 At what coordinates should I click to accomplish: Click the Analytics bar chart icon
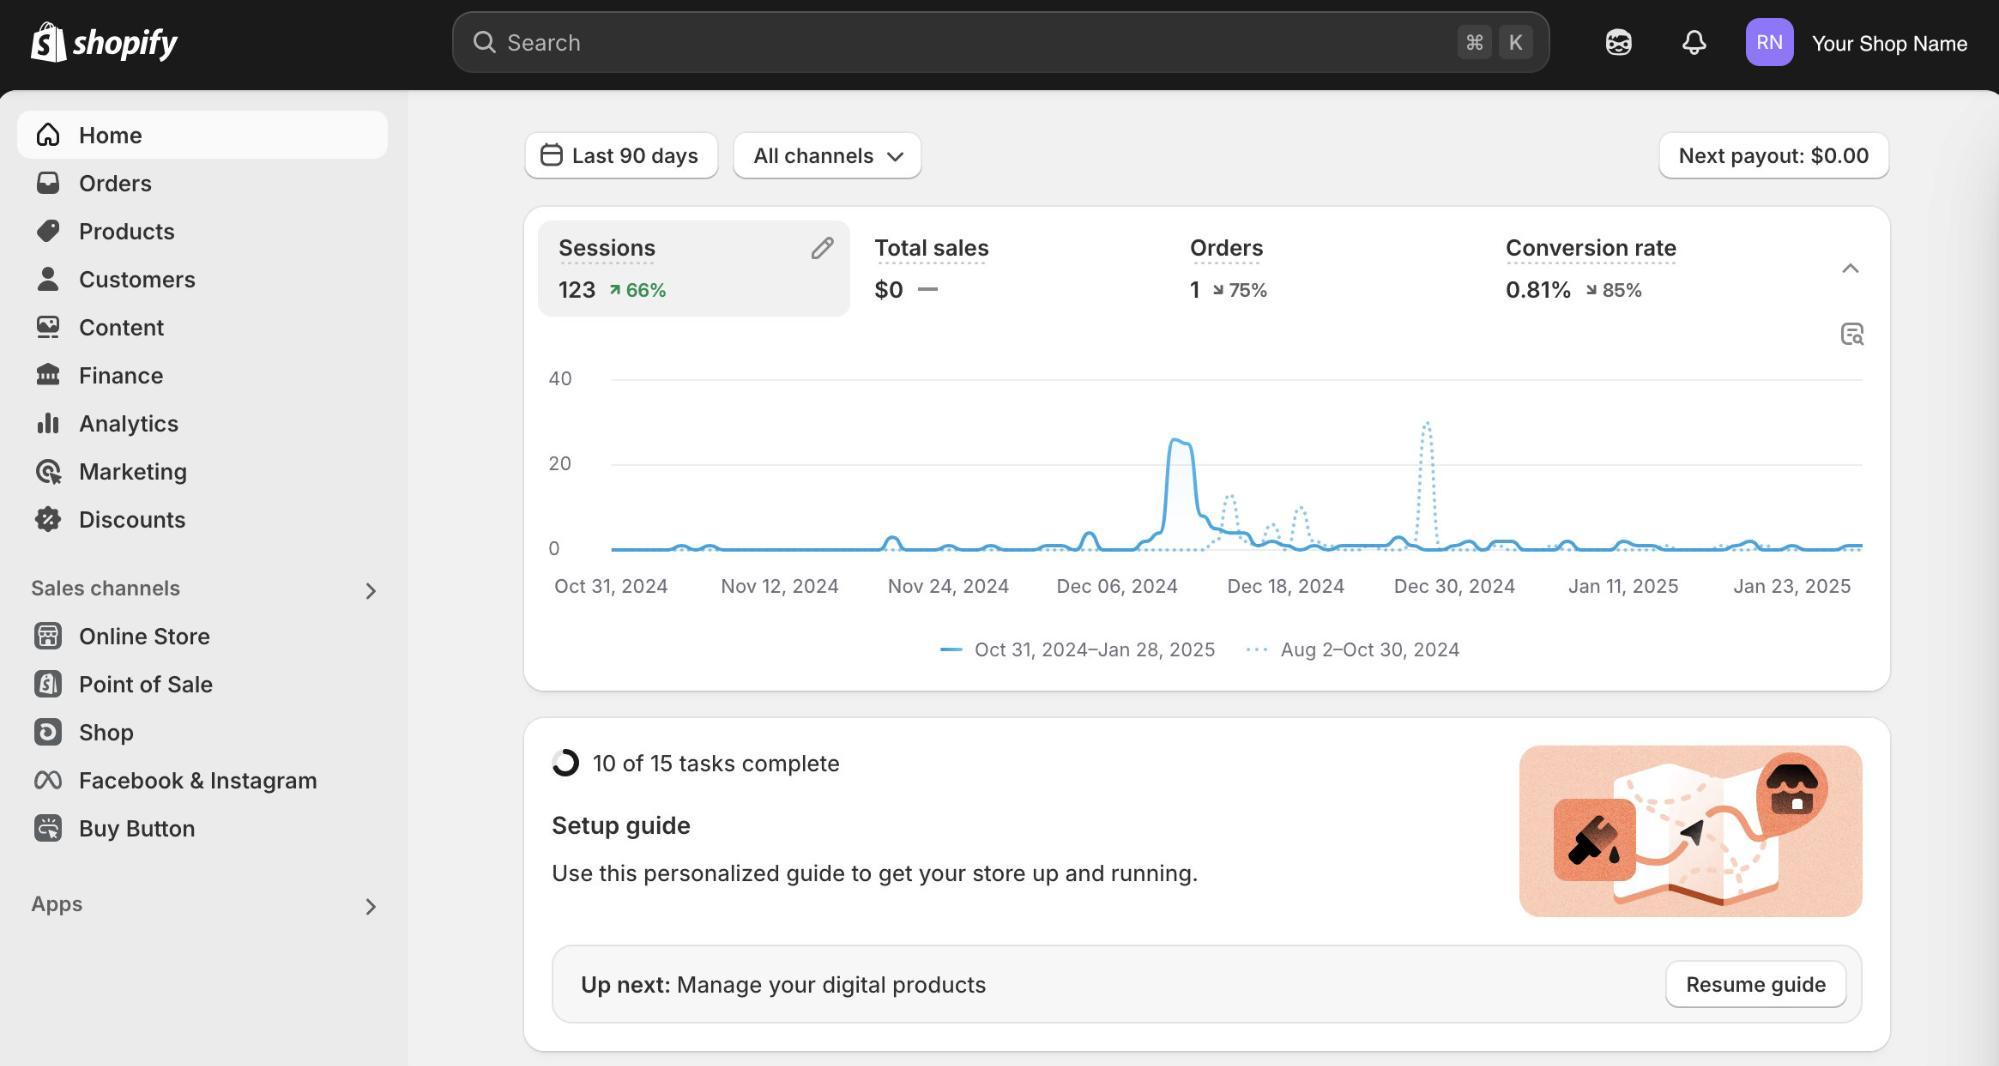[48, 423]
